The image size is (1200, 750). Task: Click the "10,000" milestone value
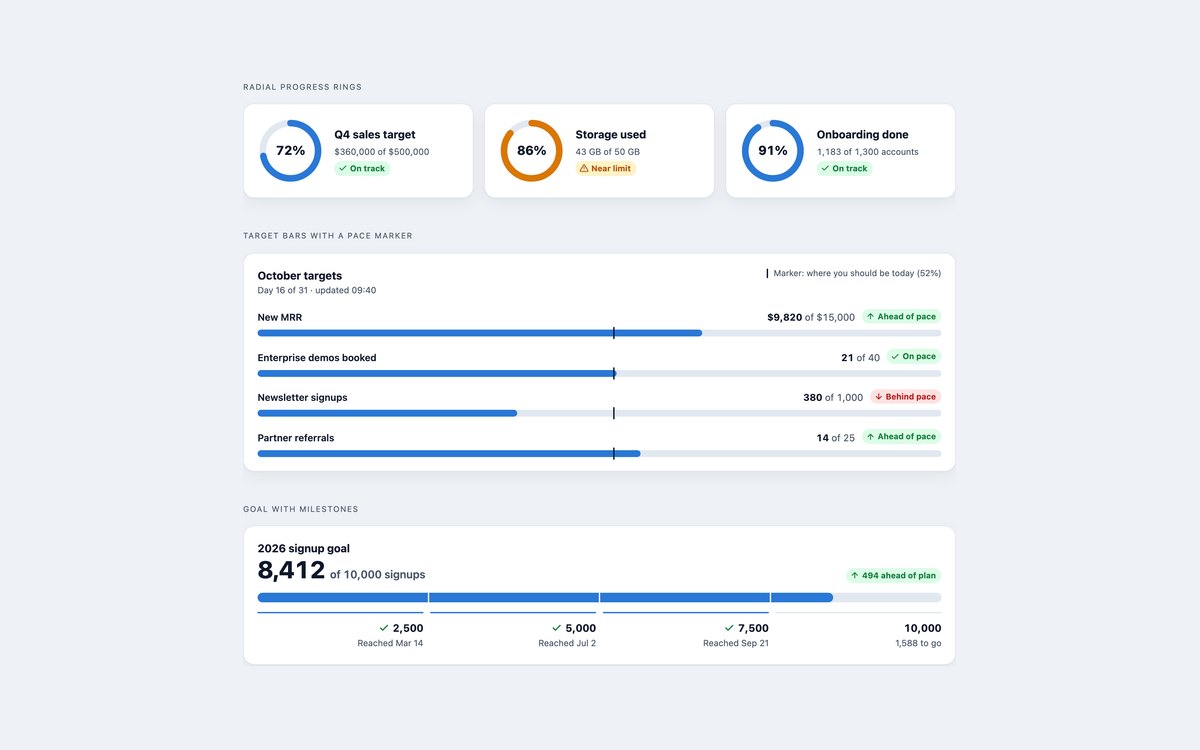923,628
